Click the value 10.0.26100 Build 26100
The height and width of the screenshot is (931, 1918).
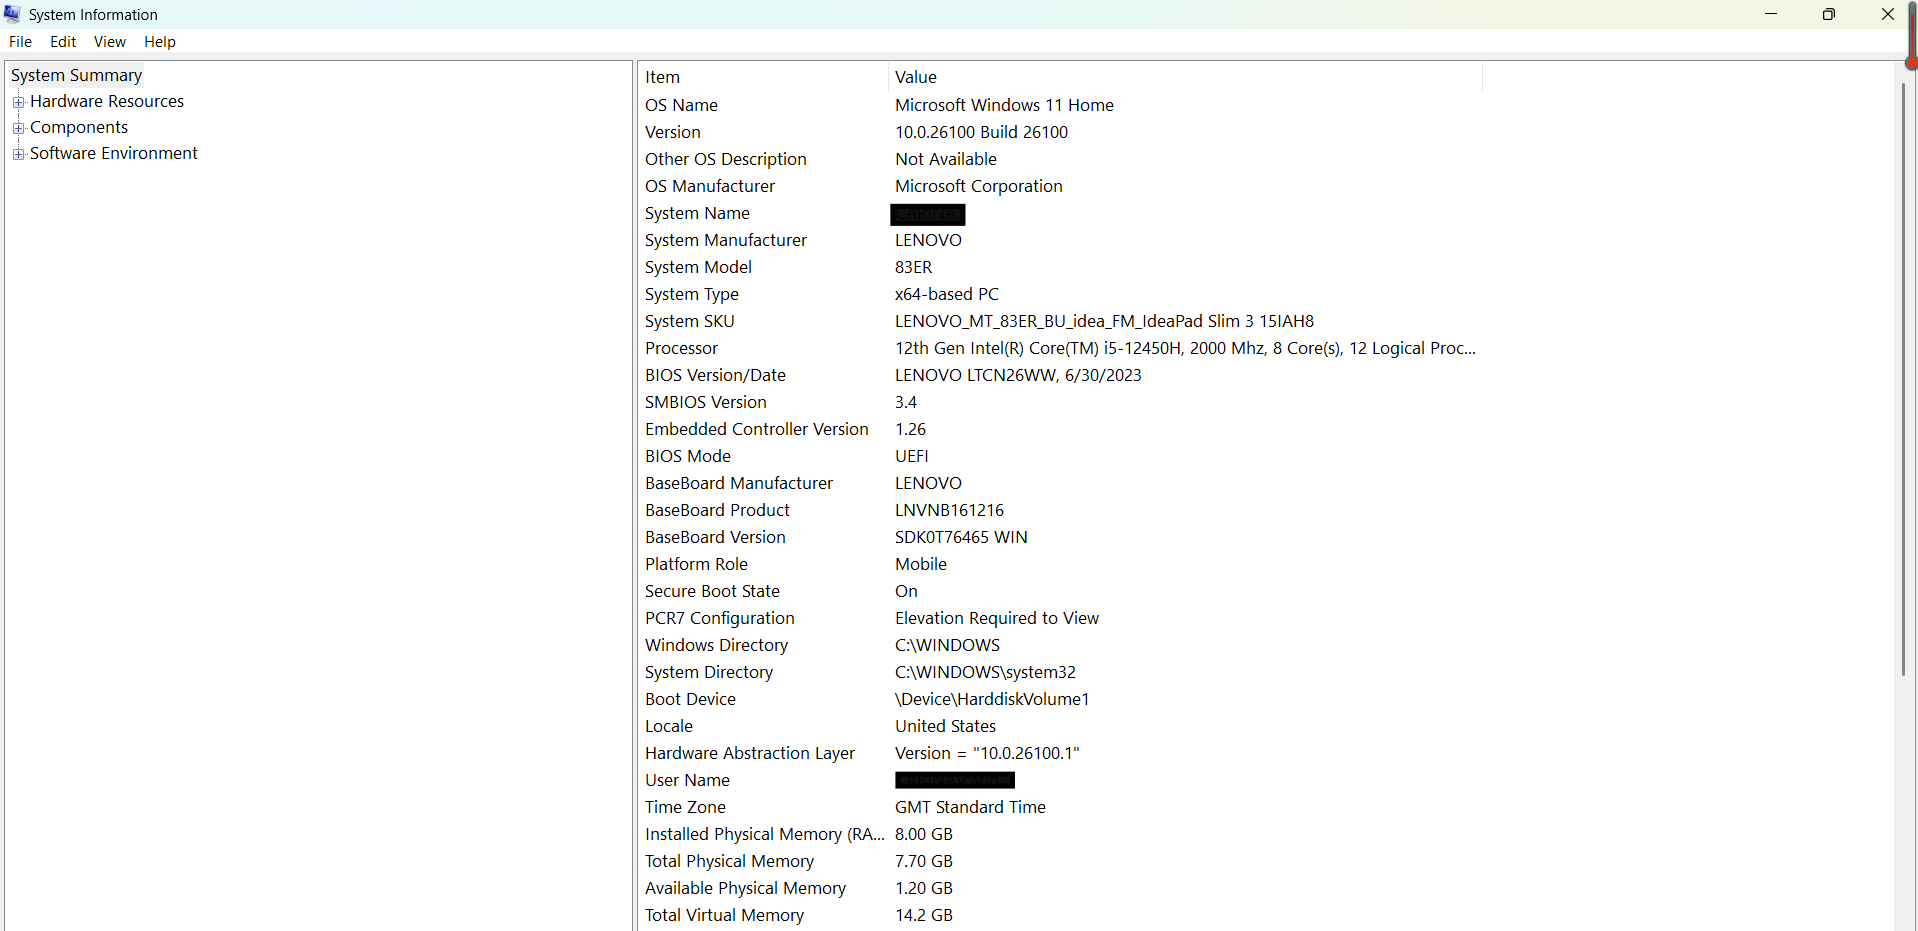click(981, 132)
